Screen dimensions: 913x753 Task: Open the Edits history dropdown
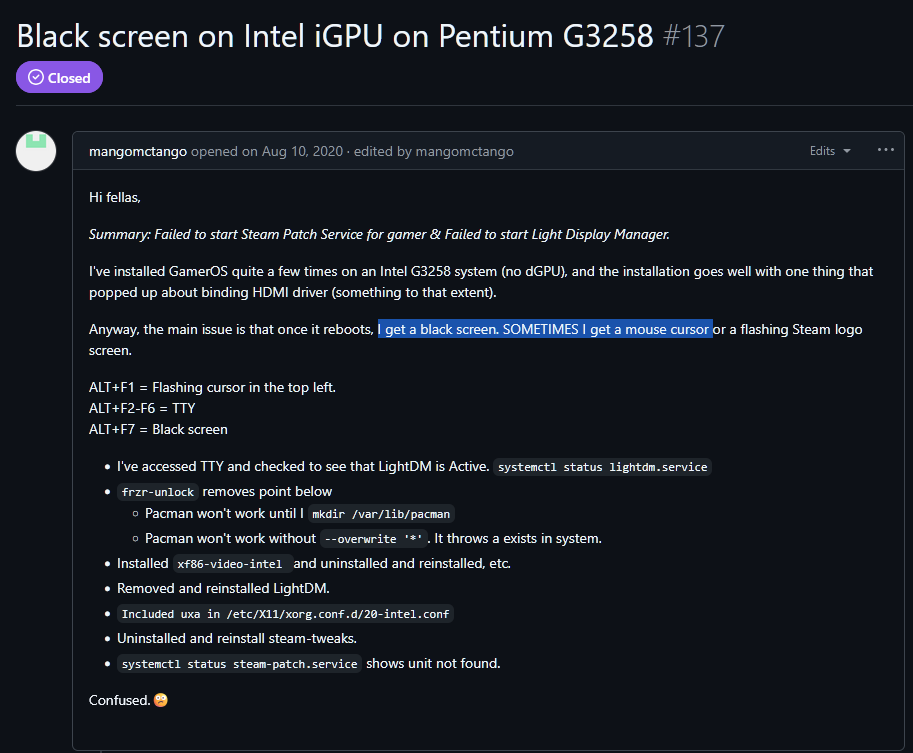tap(830, 151)
